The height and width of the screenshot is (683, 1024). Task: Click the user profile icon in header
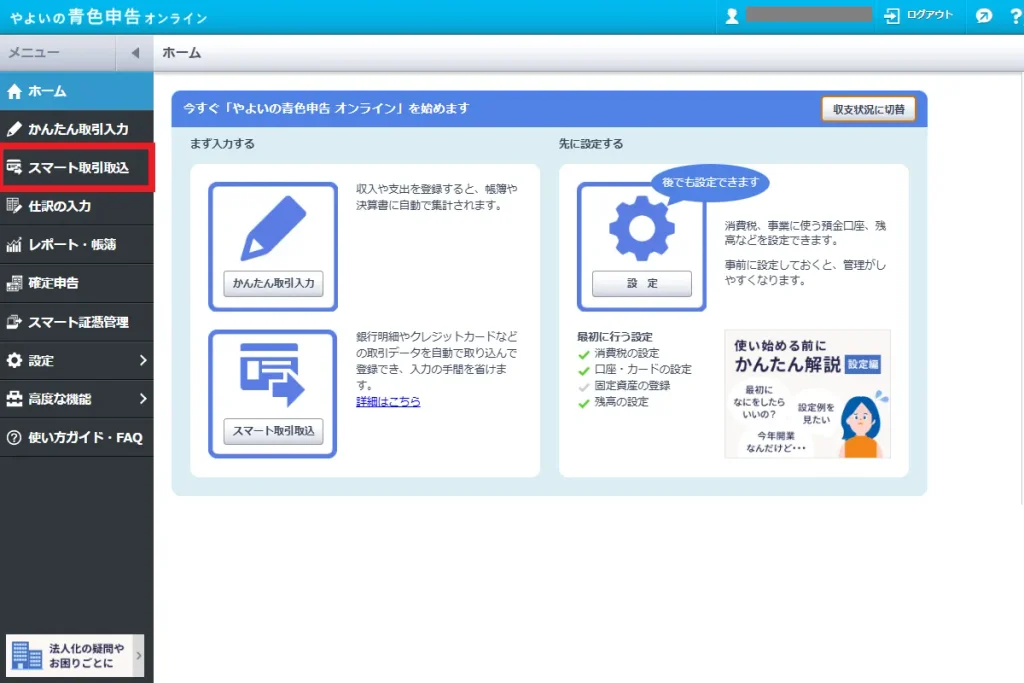tap(732, 16)
